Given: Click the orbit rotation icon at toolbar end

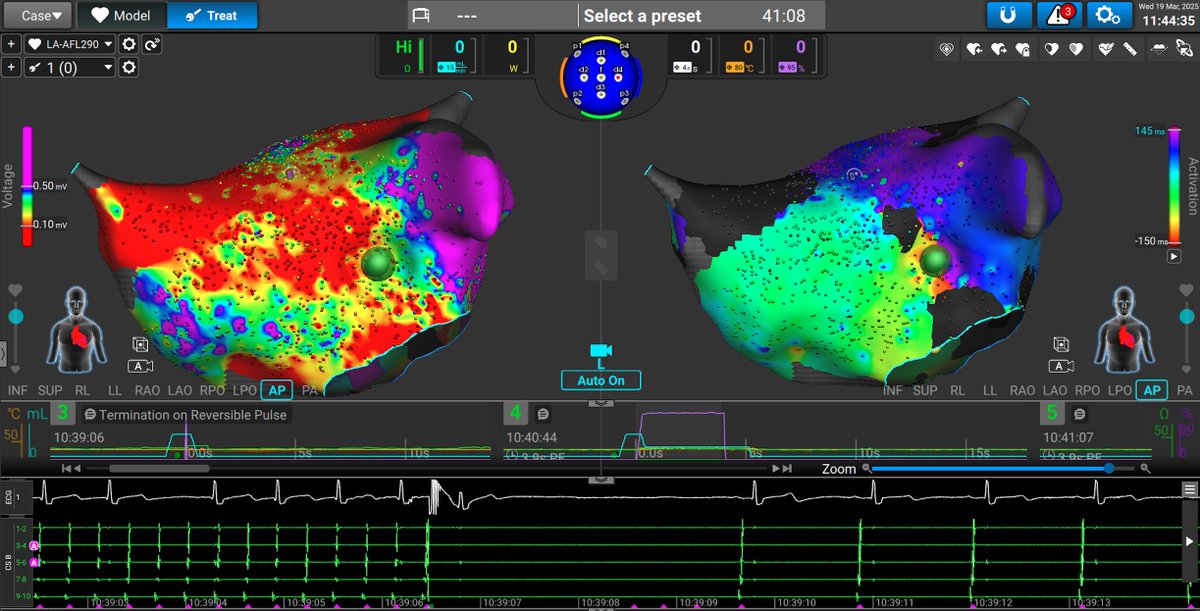Looking at the screenshot, I should (1183, 48).
